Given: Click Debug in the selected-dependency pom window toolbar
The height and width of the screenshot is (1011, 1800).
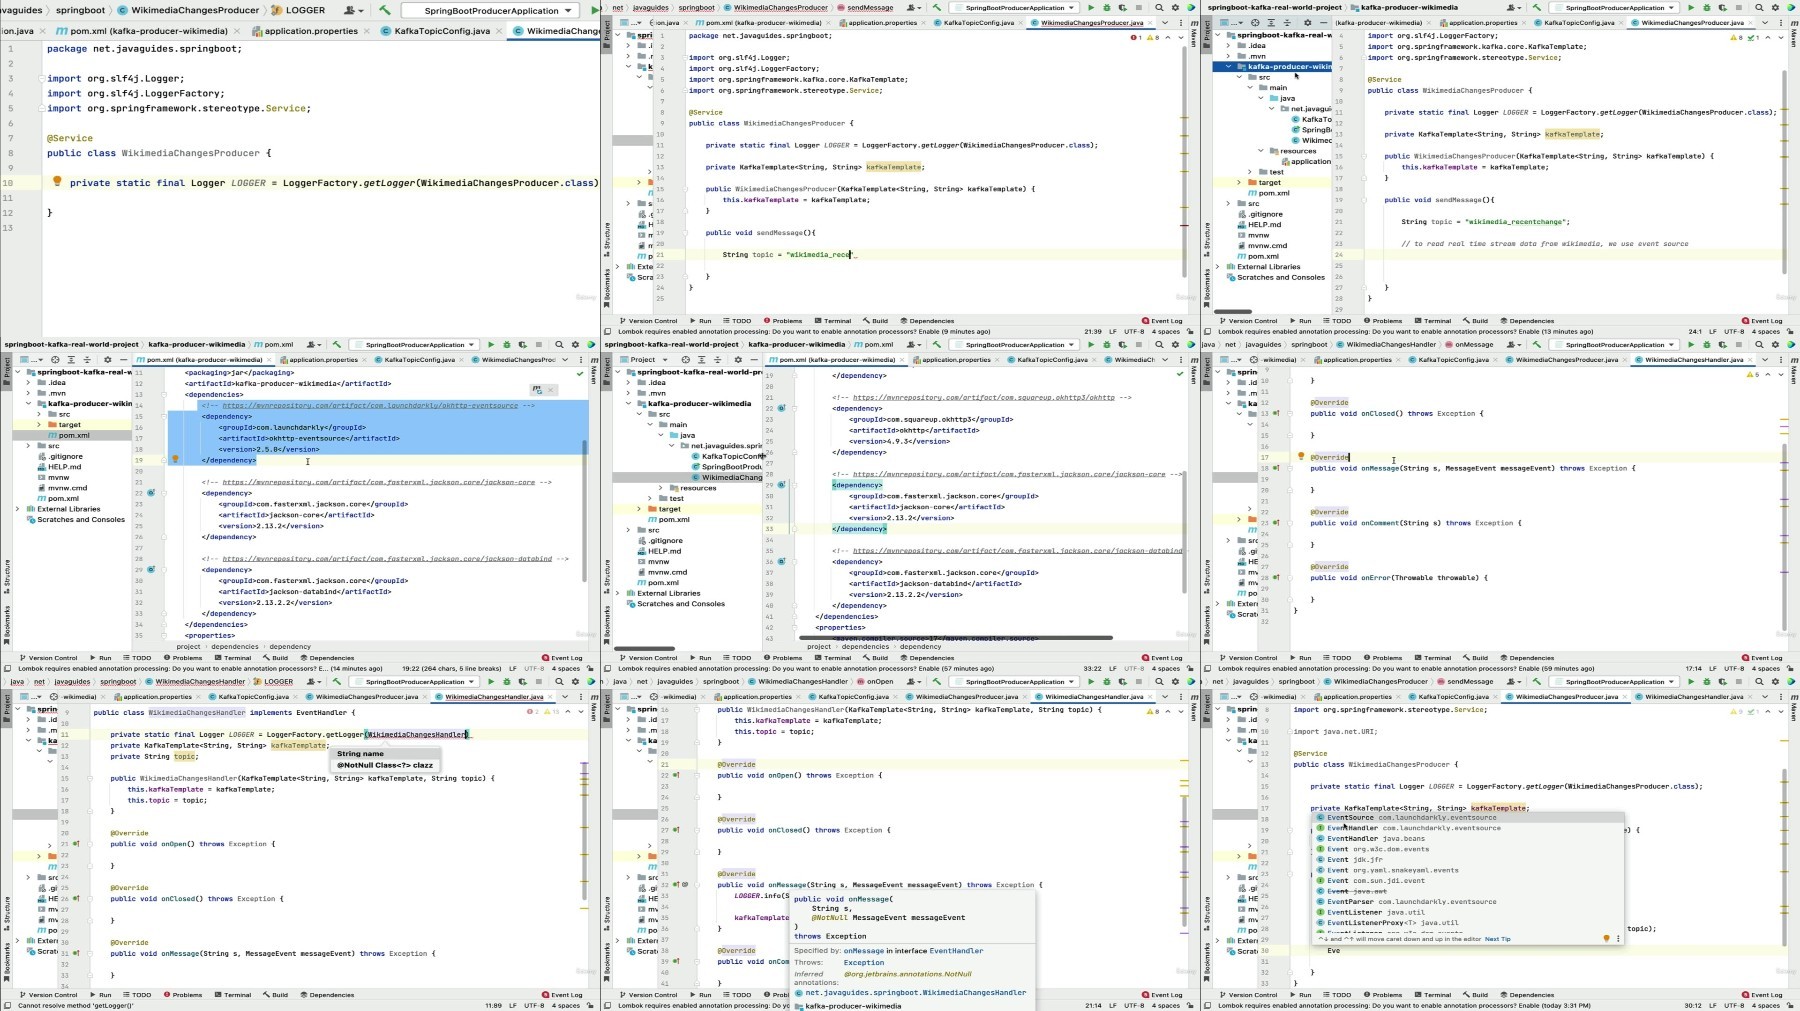Looking at the screenshot, I should [506, 345].
